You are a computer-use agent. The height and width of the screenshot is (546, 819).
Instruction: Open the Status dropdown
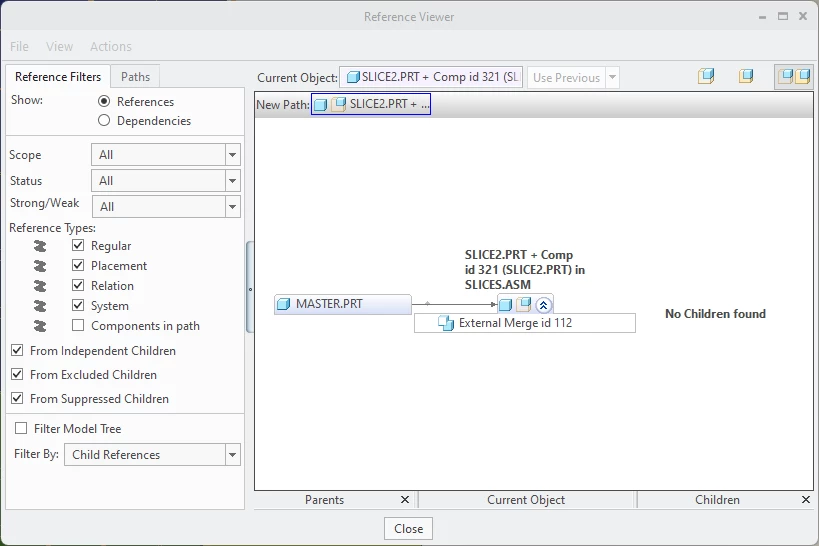232,181
